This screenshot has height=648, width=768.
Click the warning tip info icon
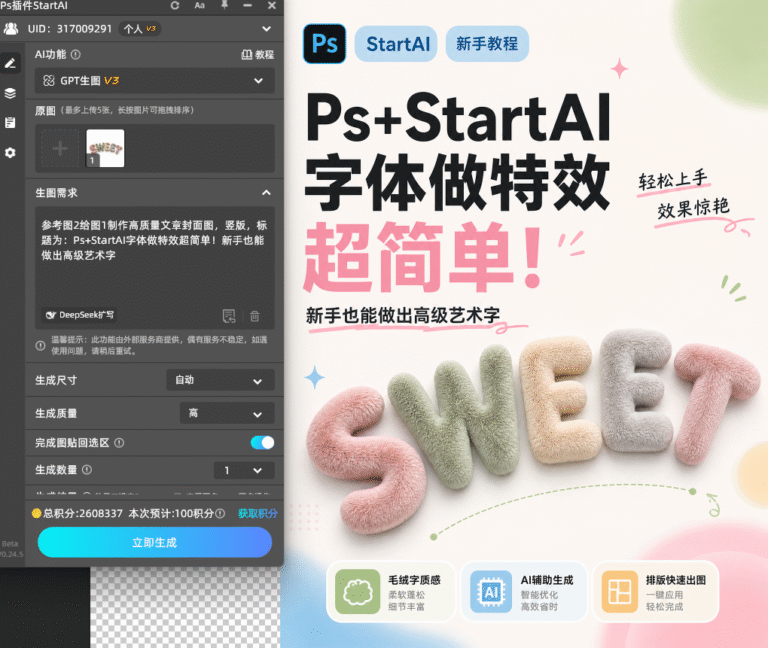pos(41,345)
